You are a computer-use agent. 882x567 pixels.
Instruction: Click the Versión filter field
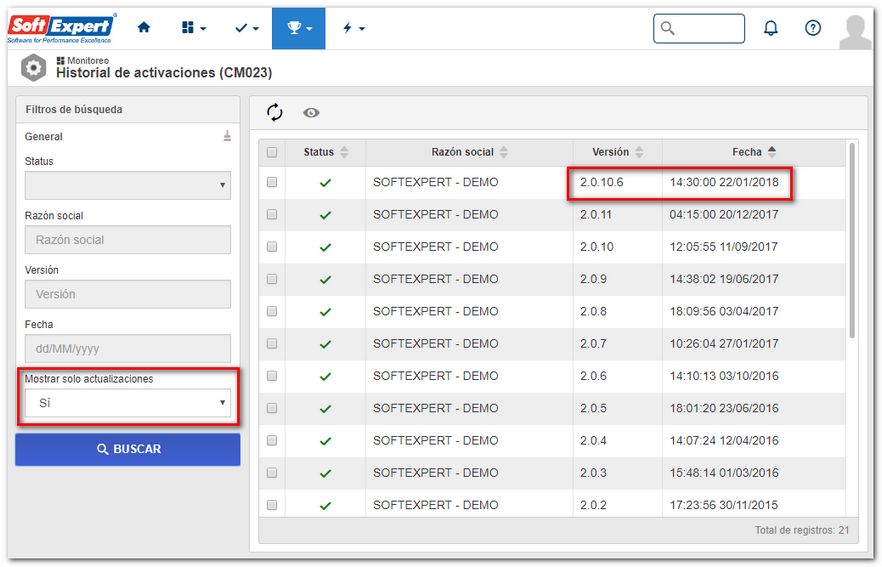pos(128,294)
